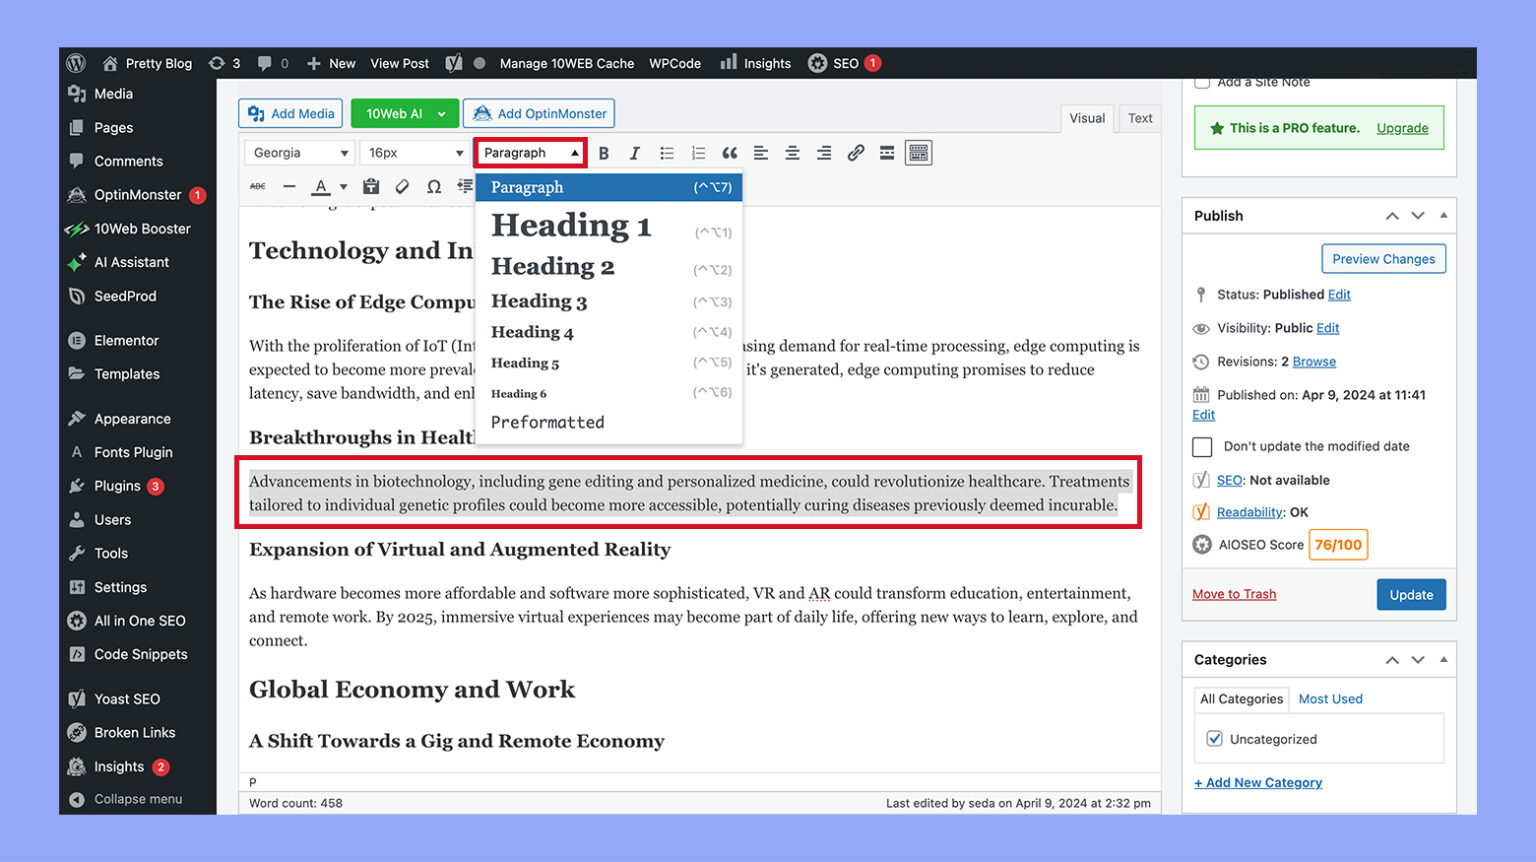Insert a blockquote from the toolbar
The image size is (1536, 862).
tap(729, 152)
